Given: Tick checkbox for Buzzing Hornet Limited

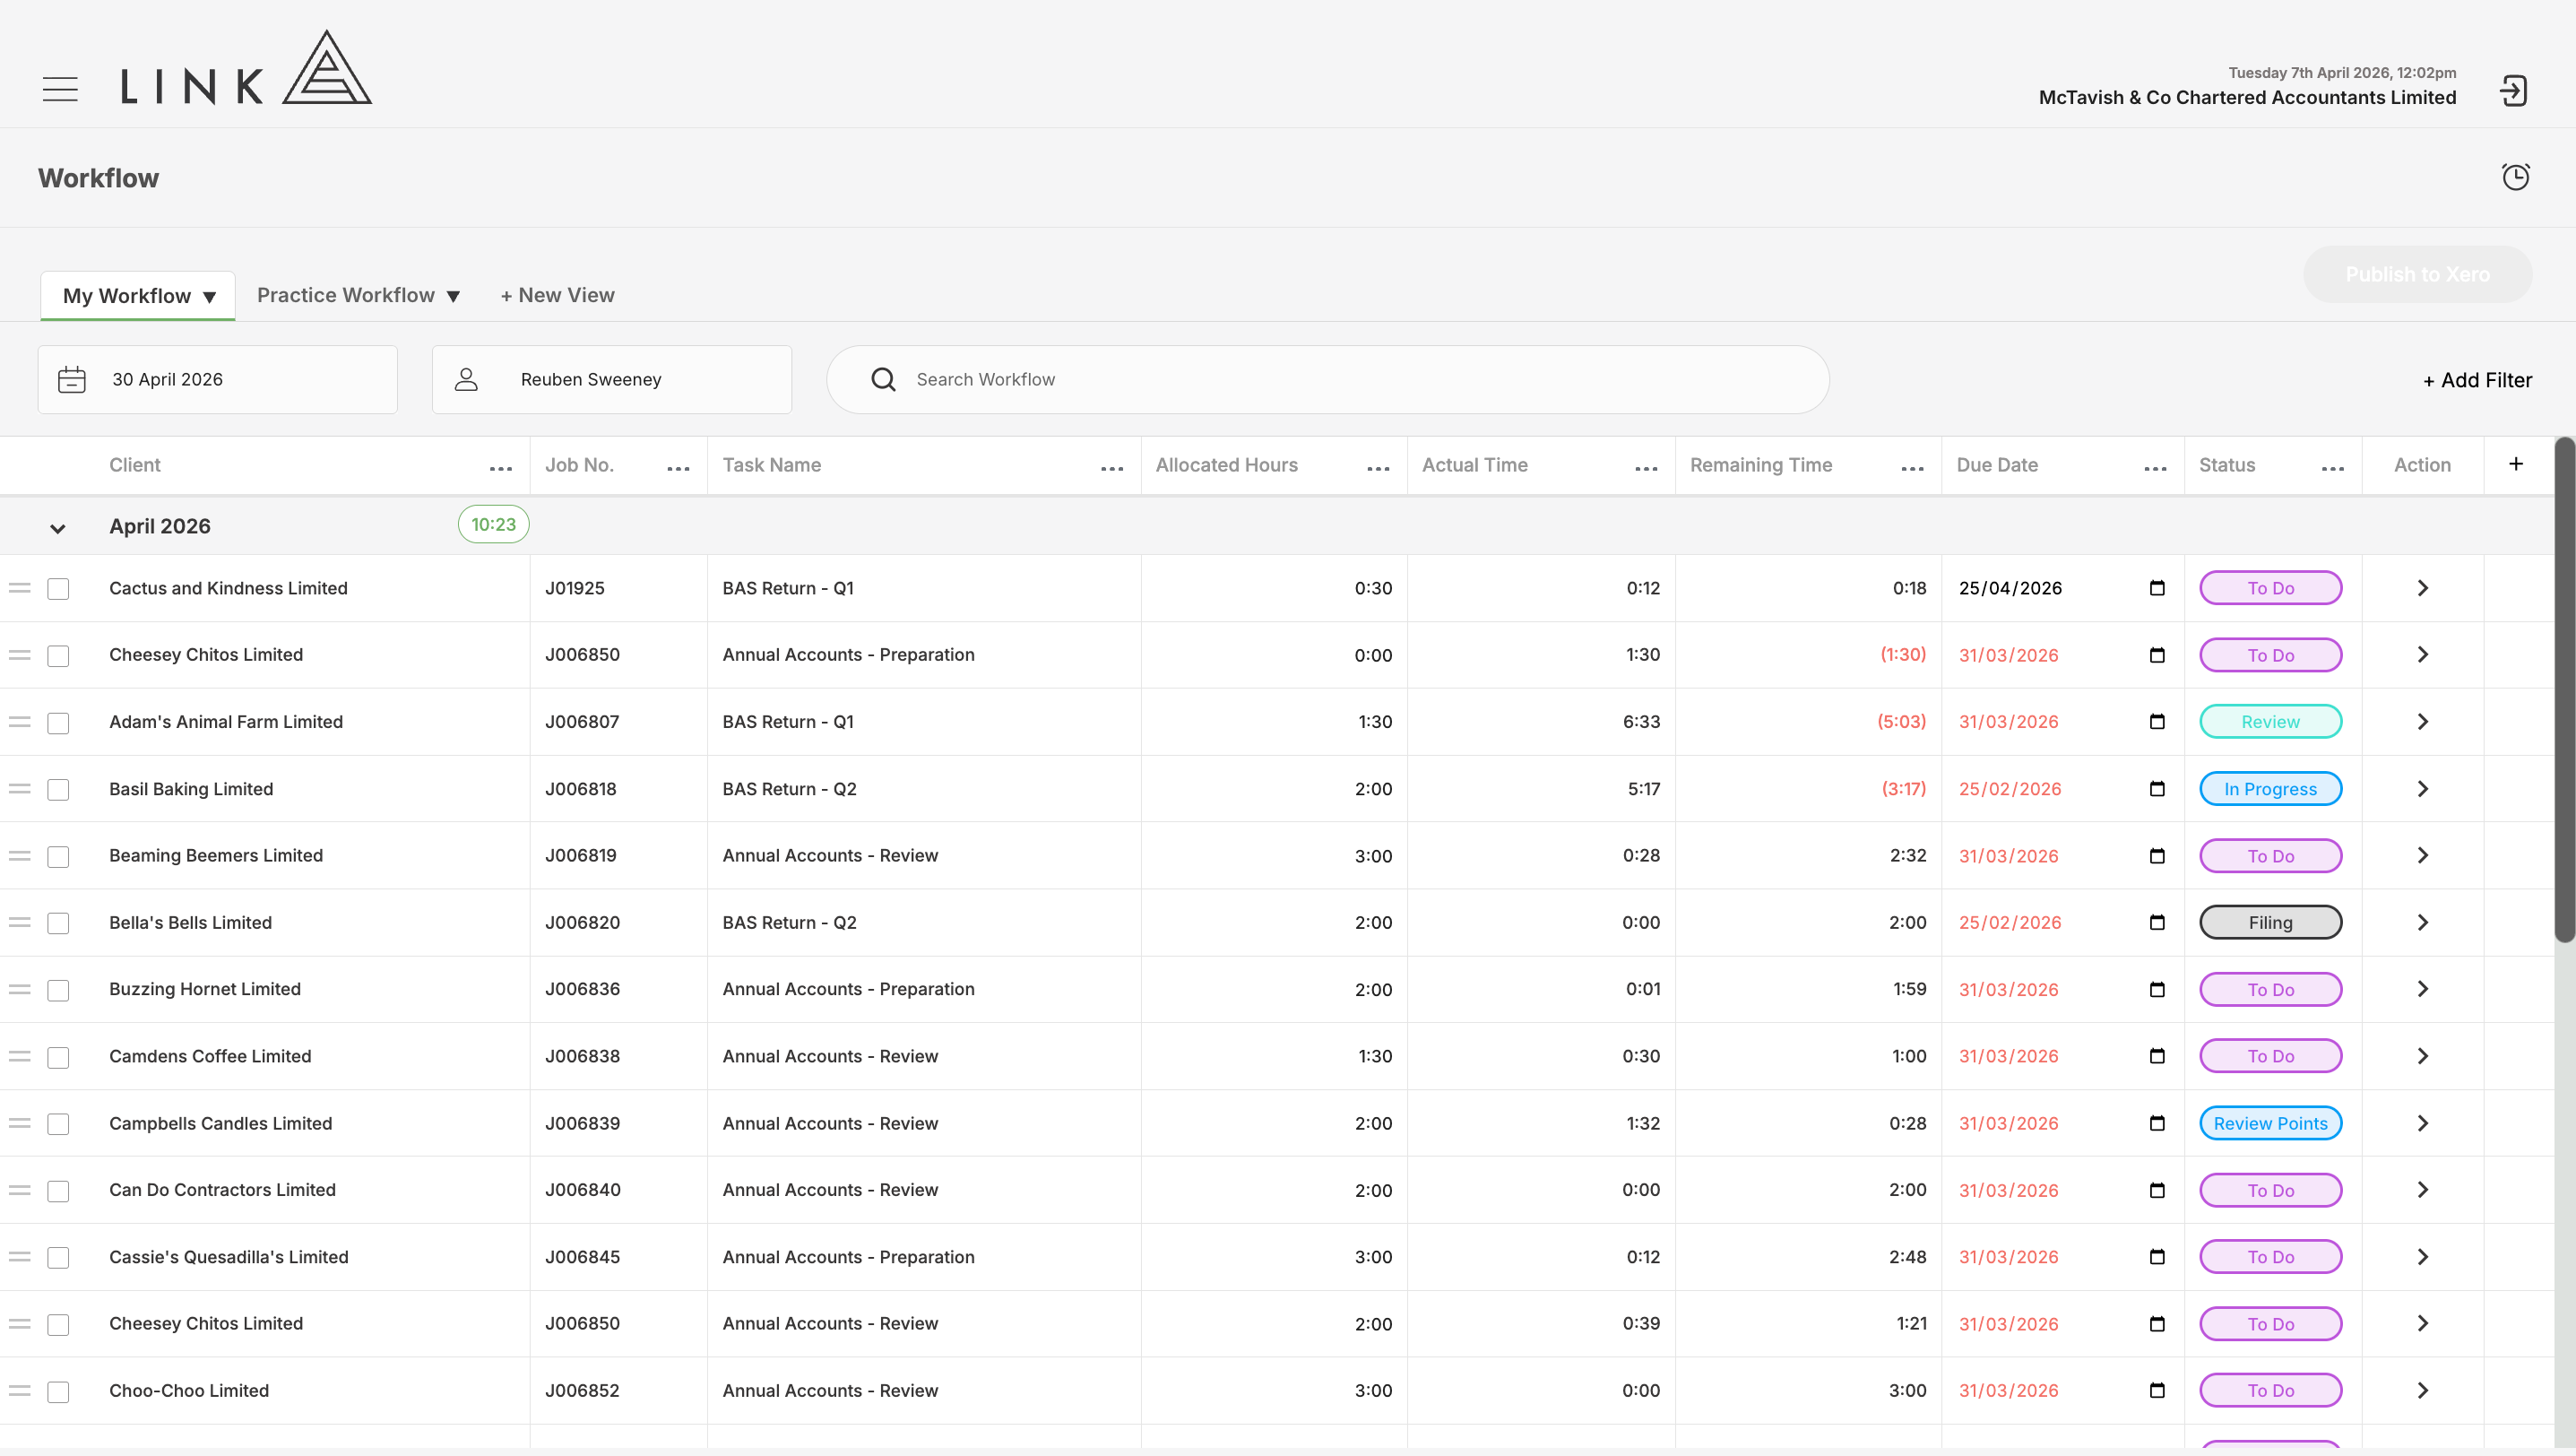Looking at the screenshot, I should click(59, 990).
